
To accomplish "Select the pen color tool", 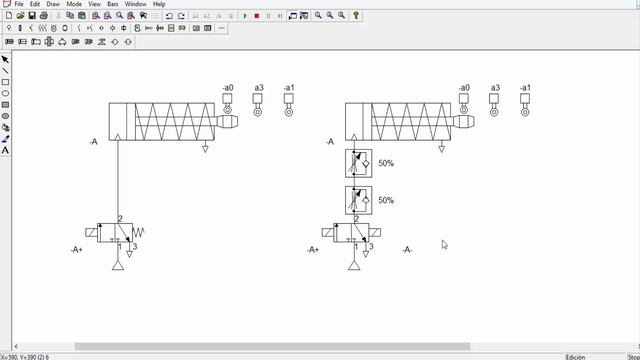I will [x=5, y=139].
